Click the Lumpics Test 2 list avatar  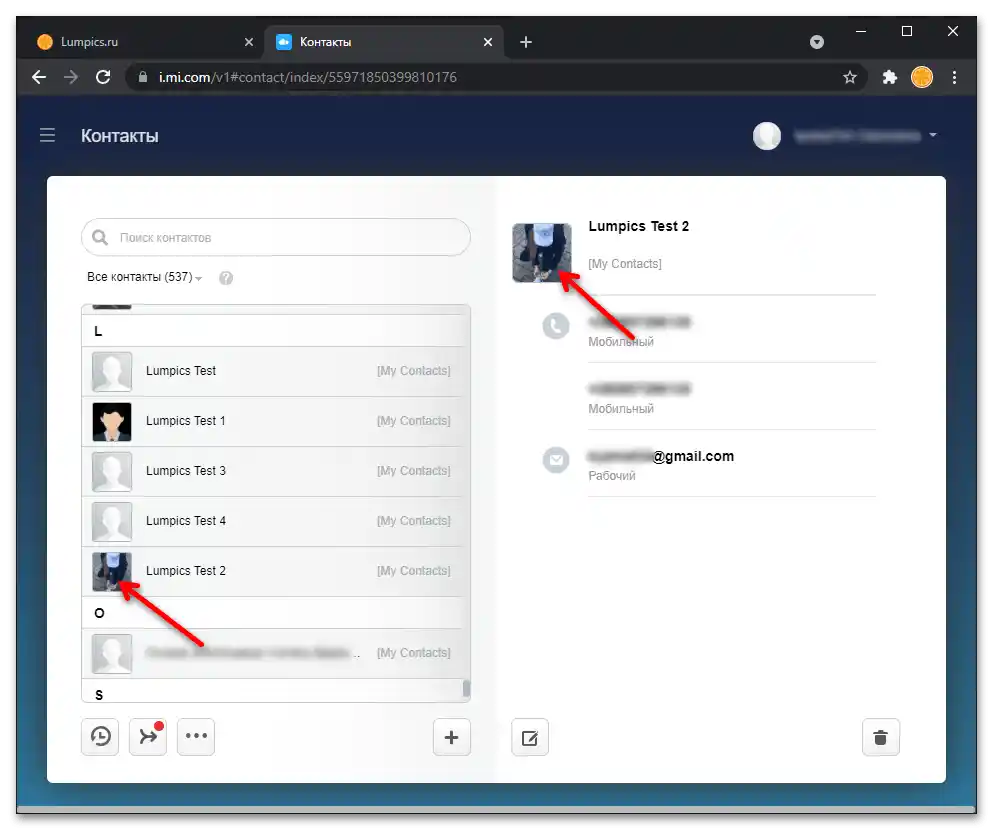tap(112, 572)
